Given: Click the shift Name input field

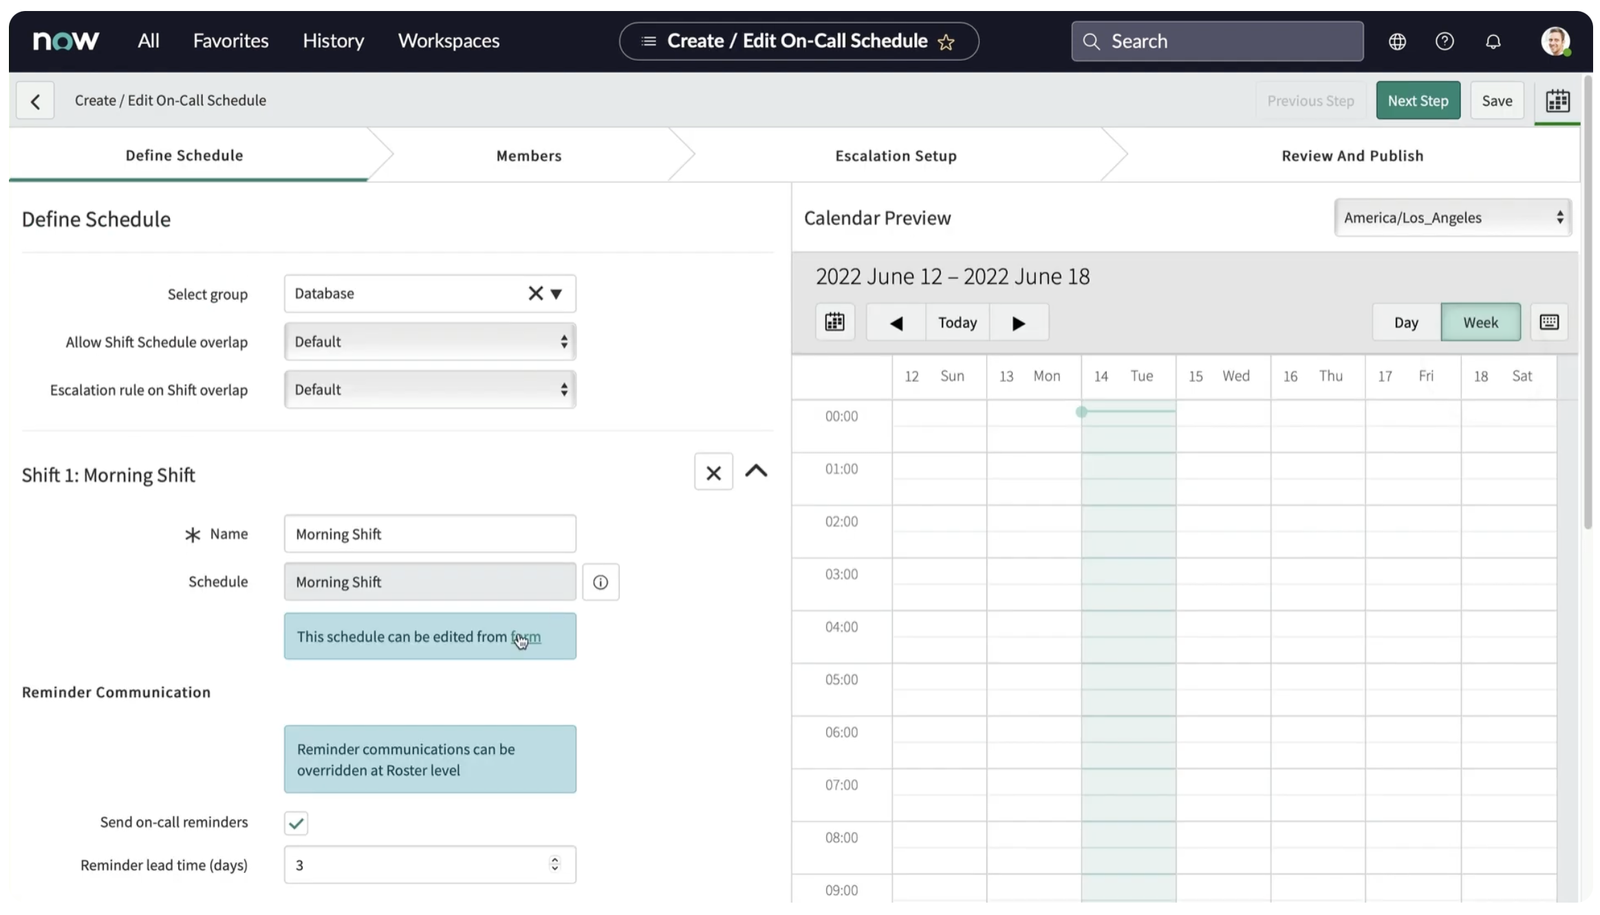Looking at the screenshot, I should coord(430,534).
